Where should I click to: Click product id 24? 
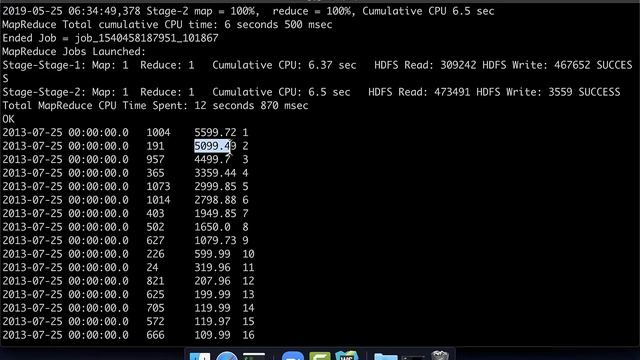click(152, 267)
